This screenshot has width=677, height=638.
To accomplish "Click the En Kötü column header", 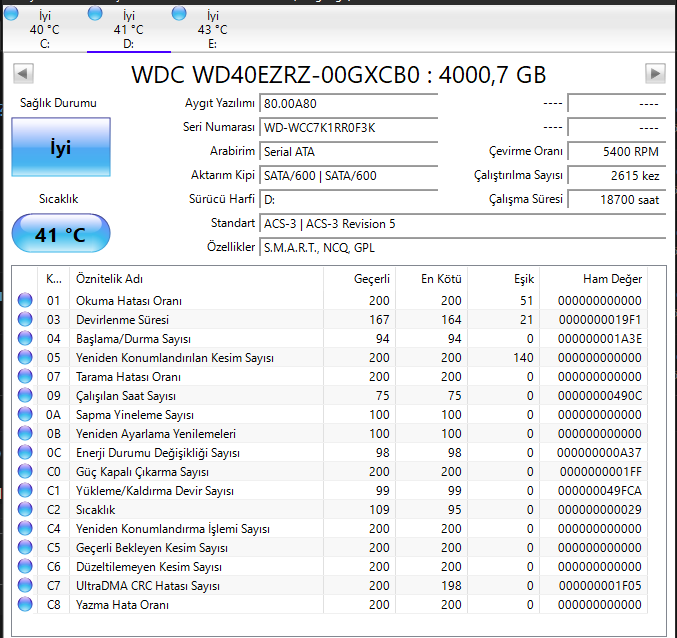I will 431,279.
